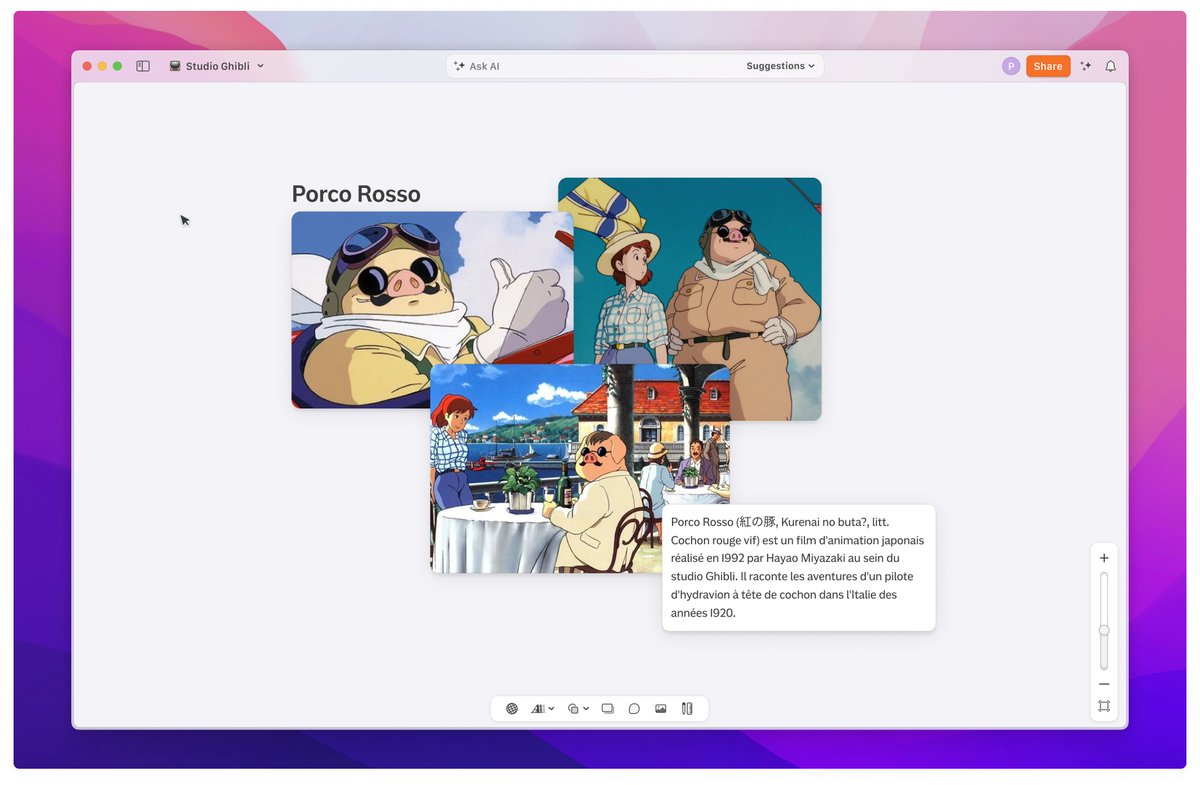This screenshot has height=785, width=1200.
Task: Toggle the sidebar panel
Action: tap(143, 65)
